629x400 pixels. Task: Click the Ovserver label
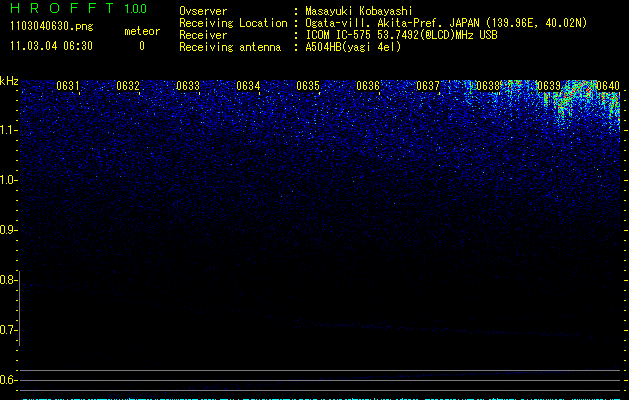[203, 11]
